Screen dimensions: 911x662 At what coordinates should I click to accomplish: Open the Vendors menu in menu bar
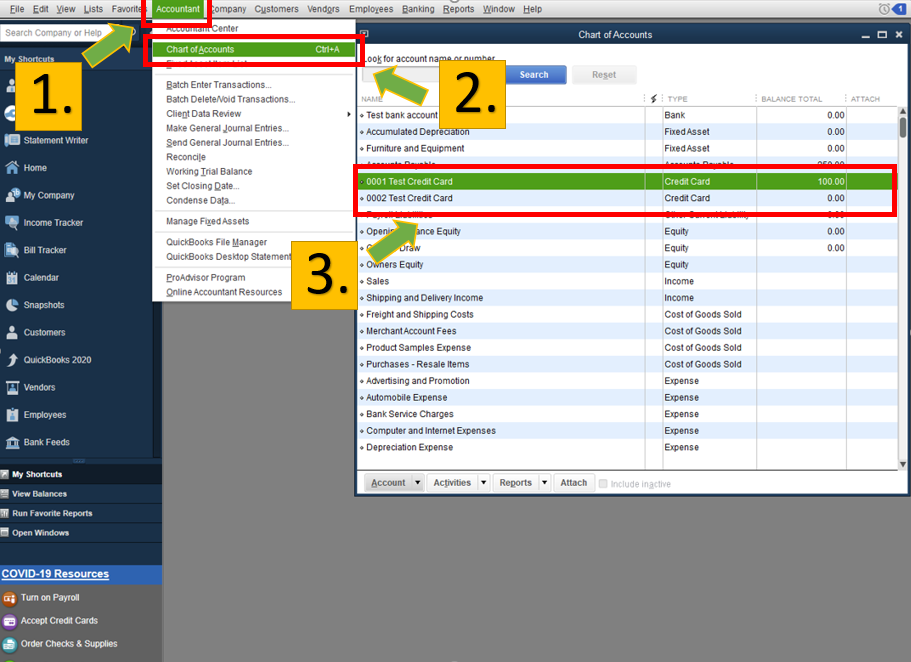coord(323,9)
